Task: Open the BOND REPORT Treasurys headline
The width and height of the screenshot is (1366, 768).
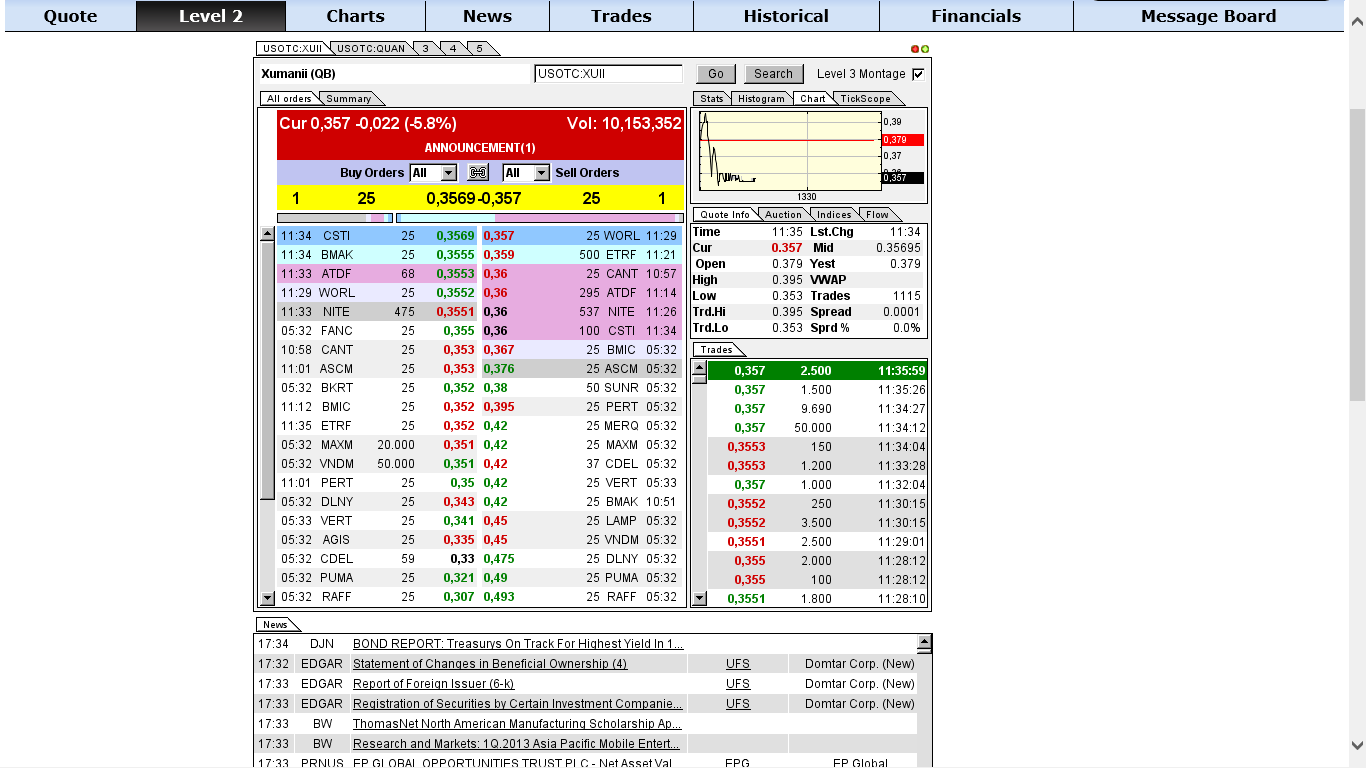Action: tap(518, 644)
